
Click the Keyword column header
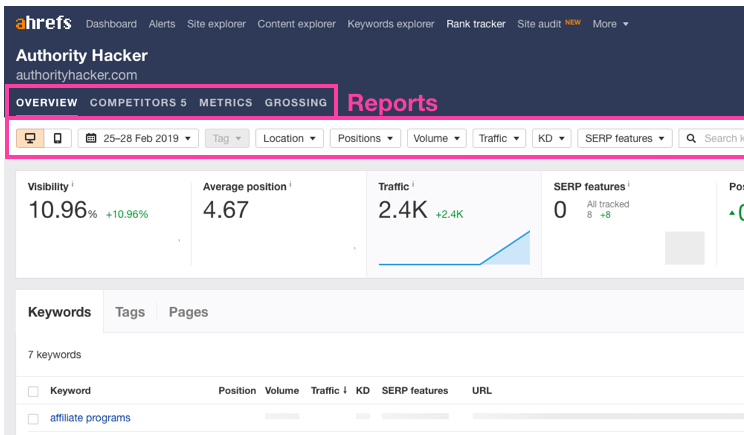pos(70,390)
